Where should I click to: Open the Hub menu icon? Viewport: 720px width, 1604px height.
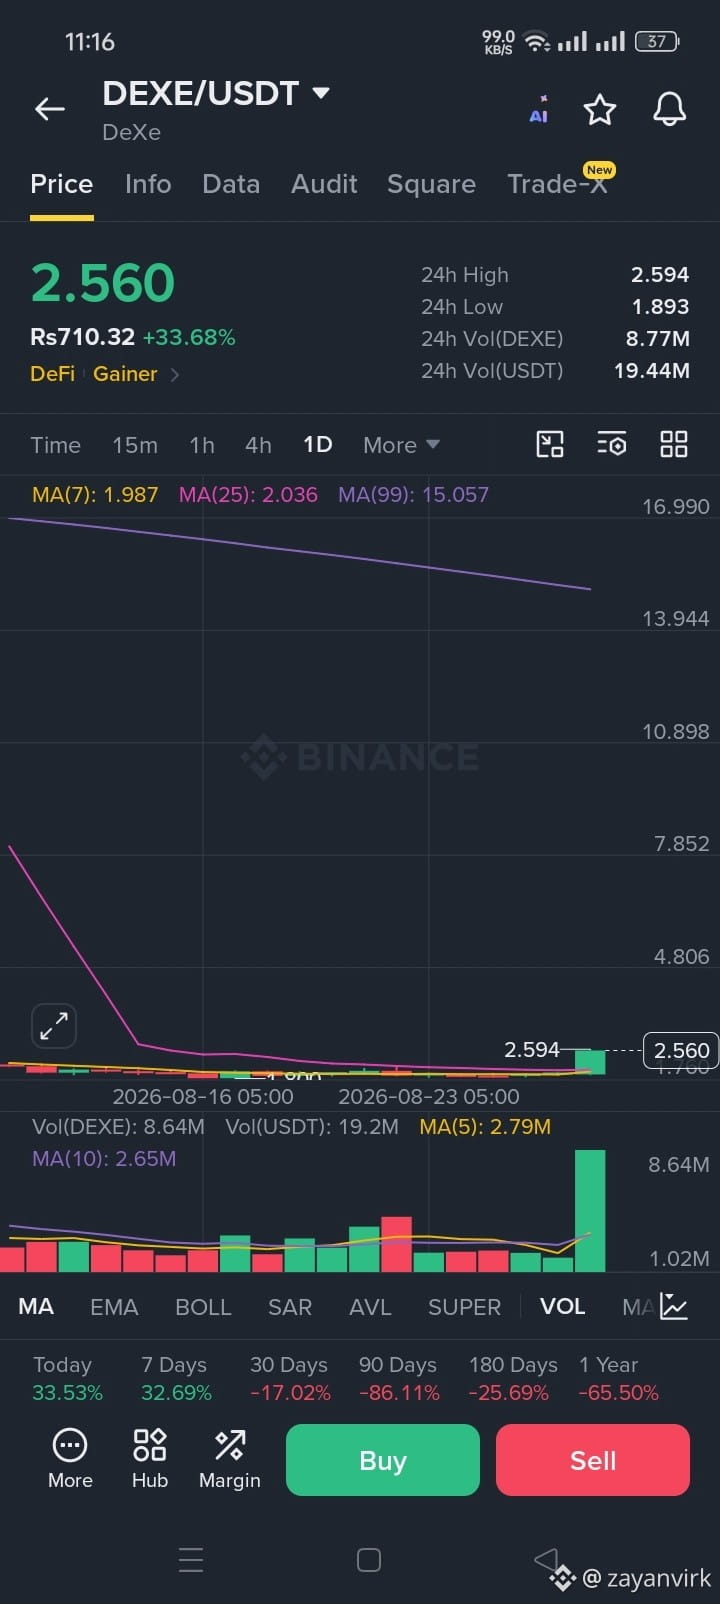pos(150,1459)
